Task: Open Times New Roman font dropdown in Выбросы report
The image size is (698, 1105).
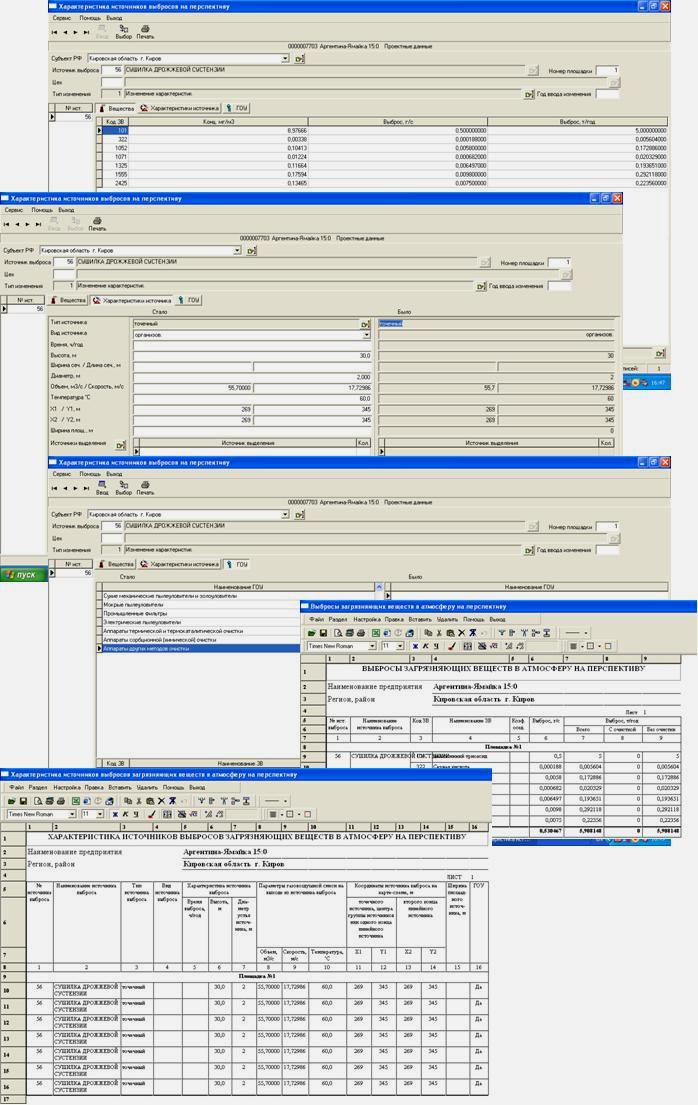Action: click(x=372, y=646)
